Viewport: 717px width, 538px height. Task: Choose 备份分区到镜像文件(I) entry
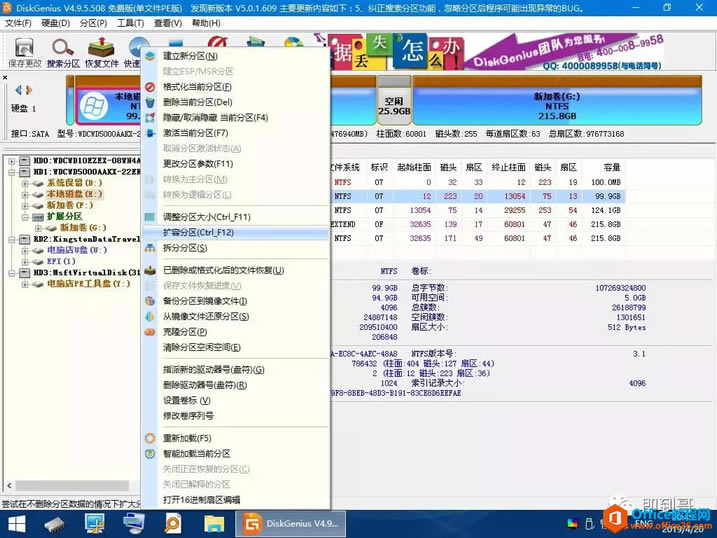point(205,301)
